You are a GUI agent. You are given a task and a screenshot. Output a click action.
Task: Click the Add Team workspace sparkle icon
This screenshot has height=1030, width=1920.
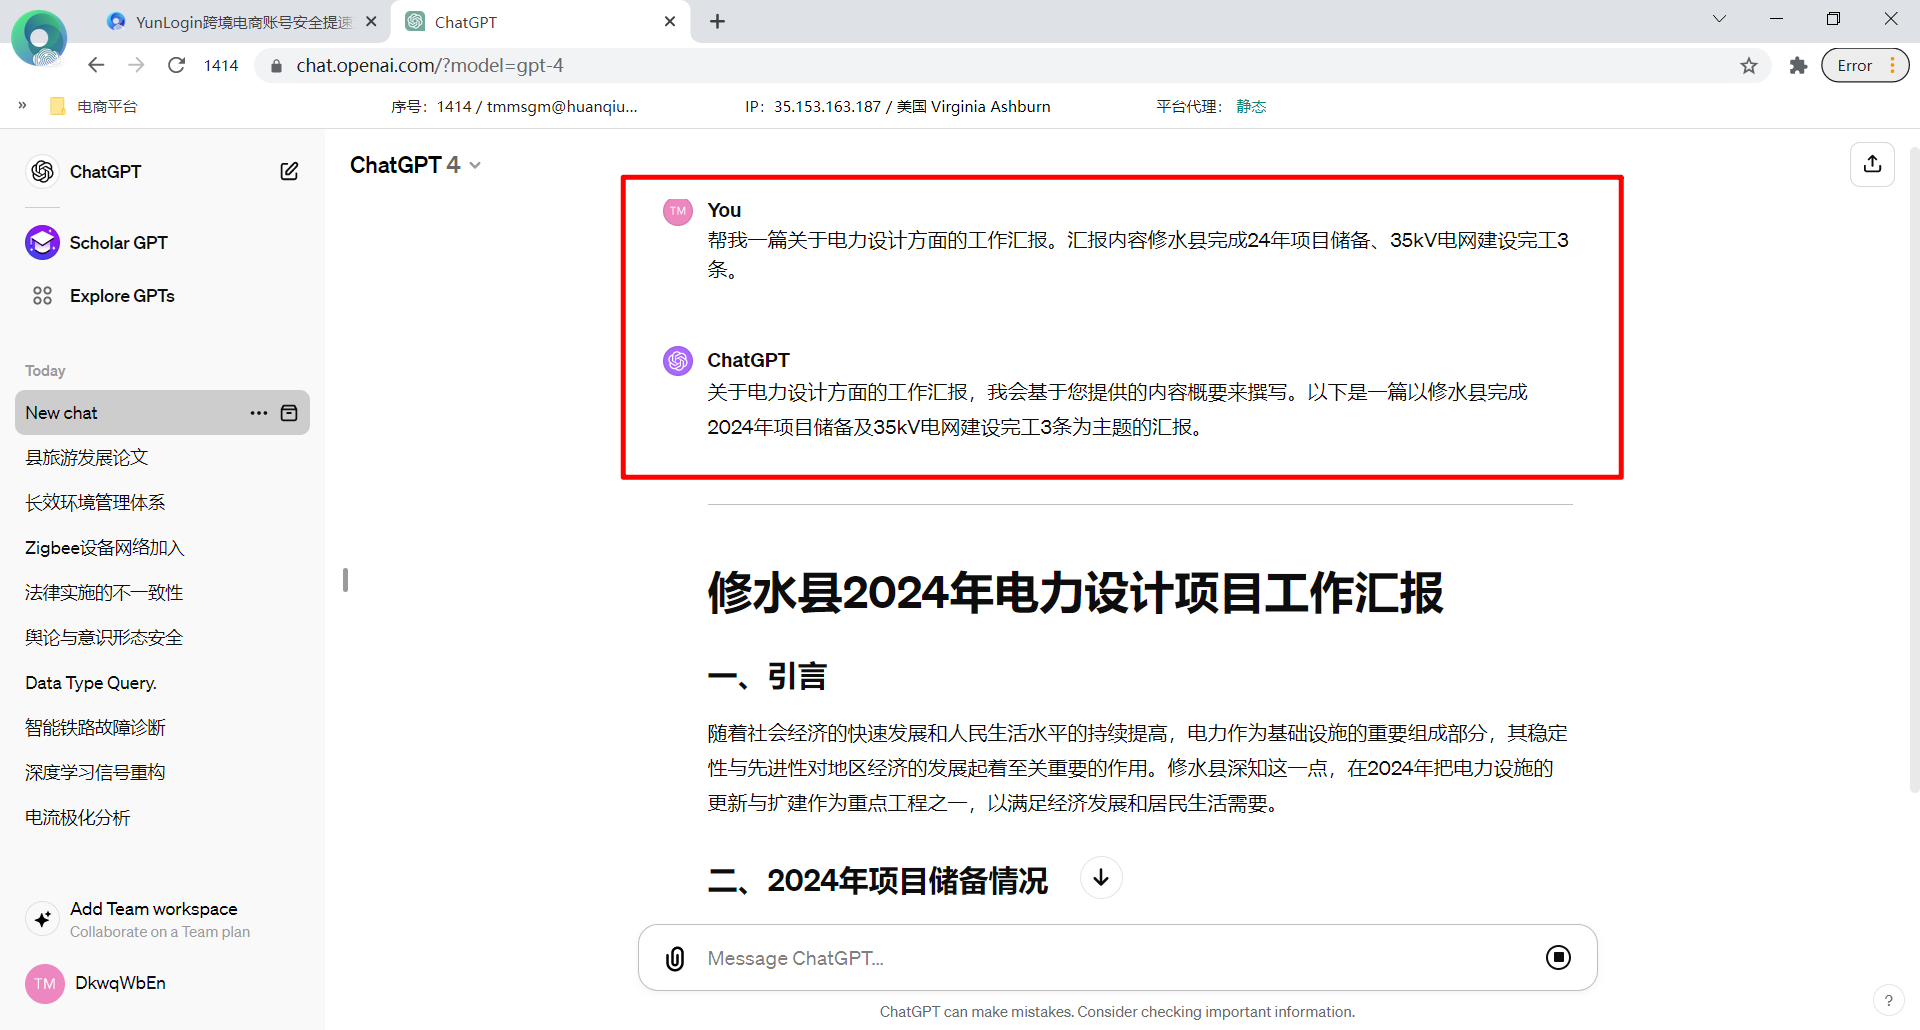click(42, 918)
